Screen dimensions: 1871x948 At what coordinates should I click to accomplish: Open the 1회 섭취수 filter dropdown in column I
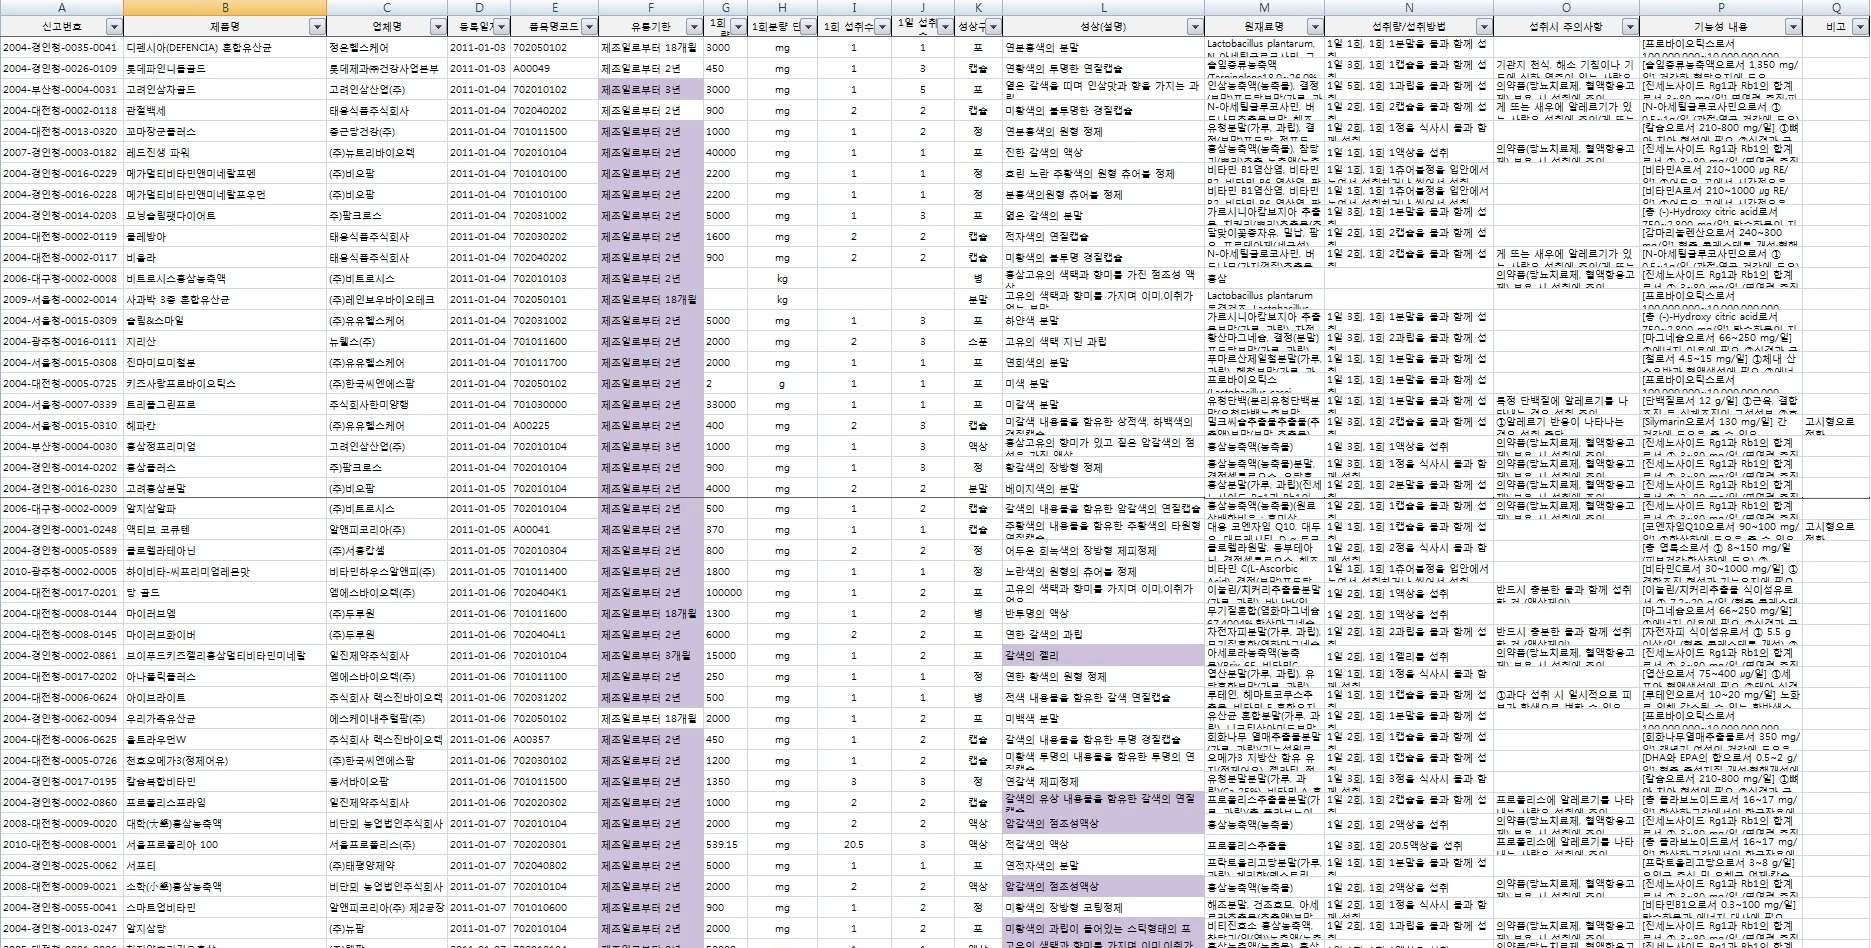(882, 27)
